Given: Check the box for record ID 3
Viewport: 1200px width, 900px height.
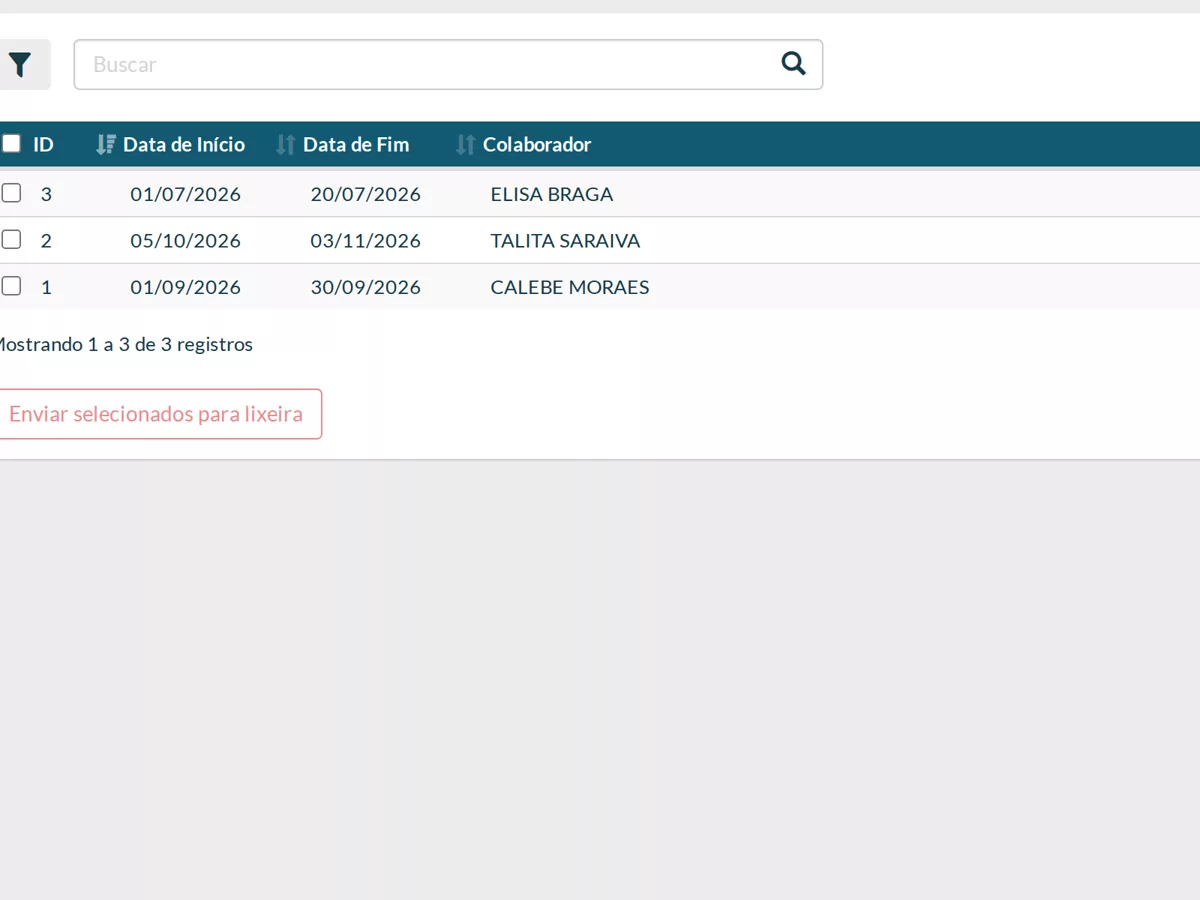Looking at the screenshot, I should pos(11,193).
